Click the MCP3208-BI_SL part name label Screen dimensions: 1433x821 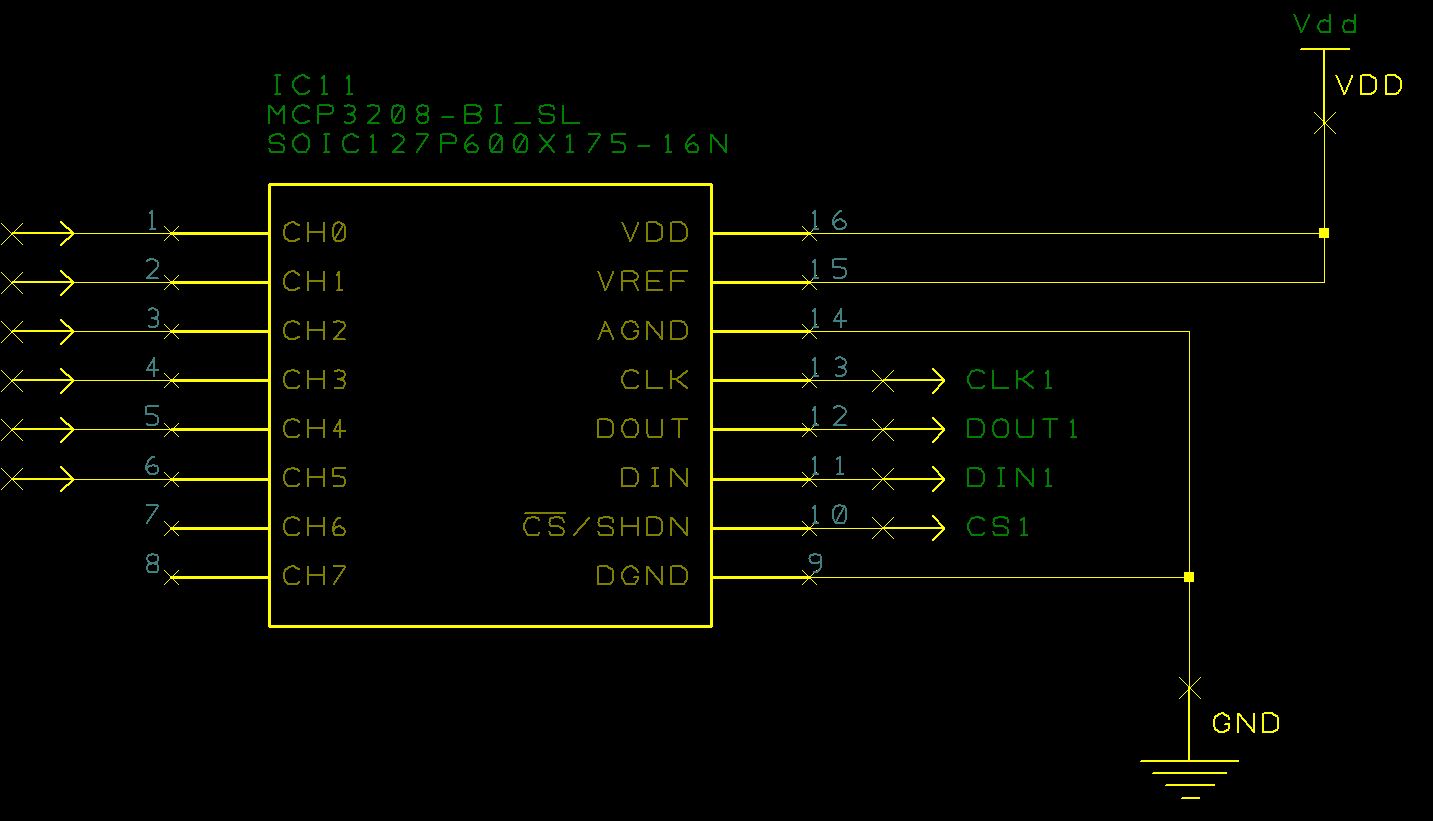pos(424,115)
